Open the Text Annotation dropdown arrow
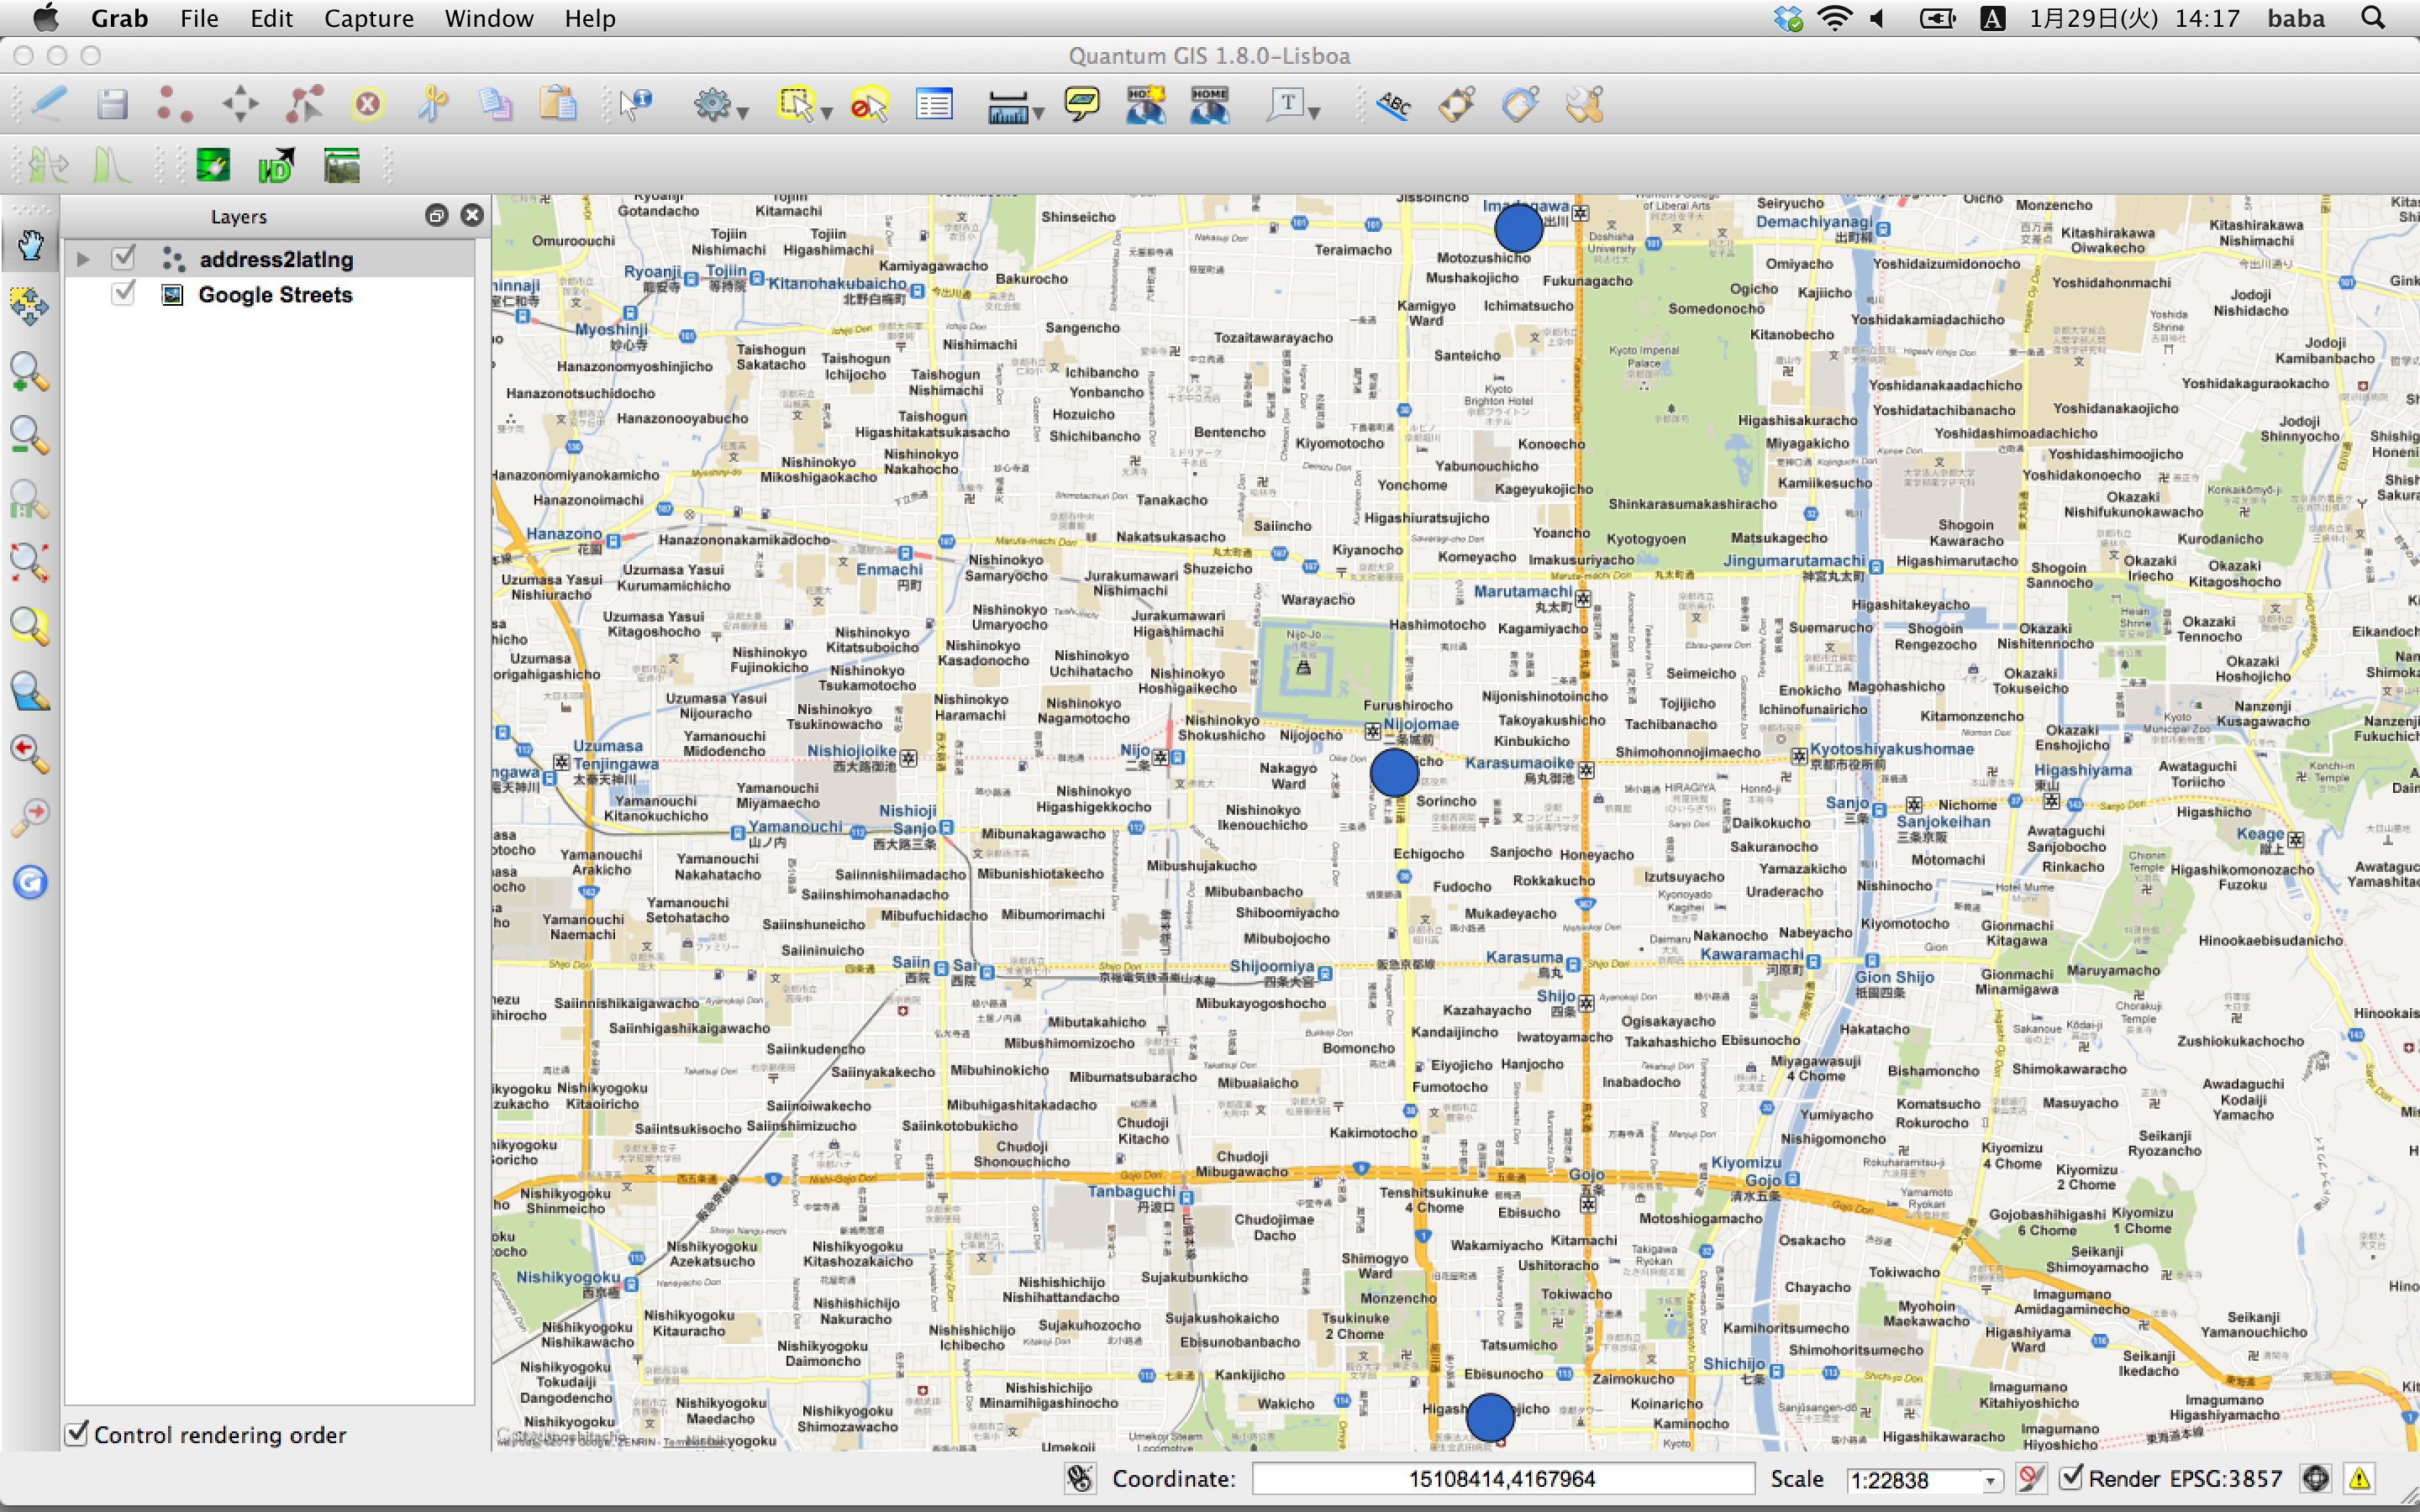This screenshot has height=1512, width=2420. 1314,114
